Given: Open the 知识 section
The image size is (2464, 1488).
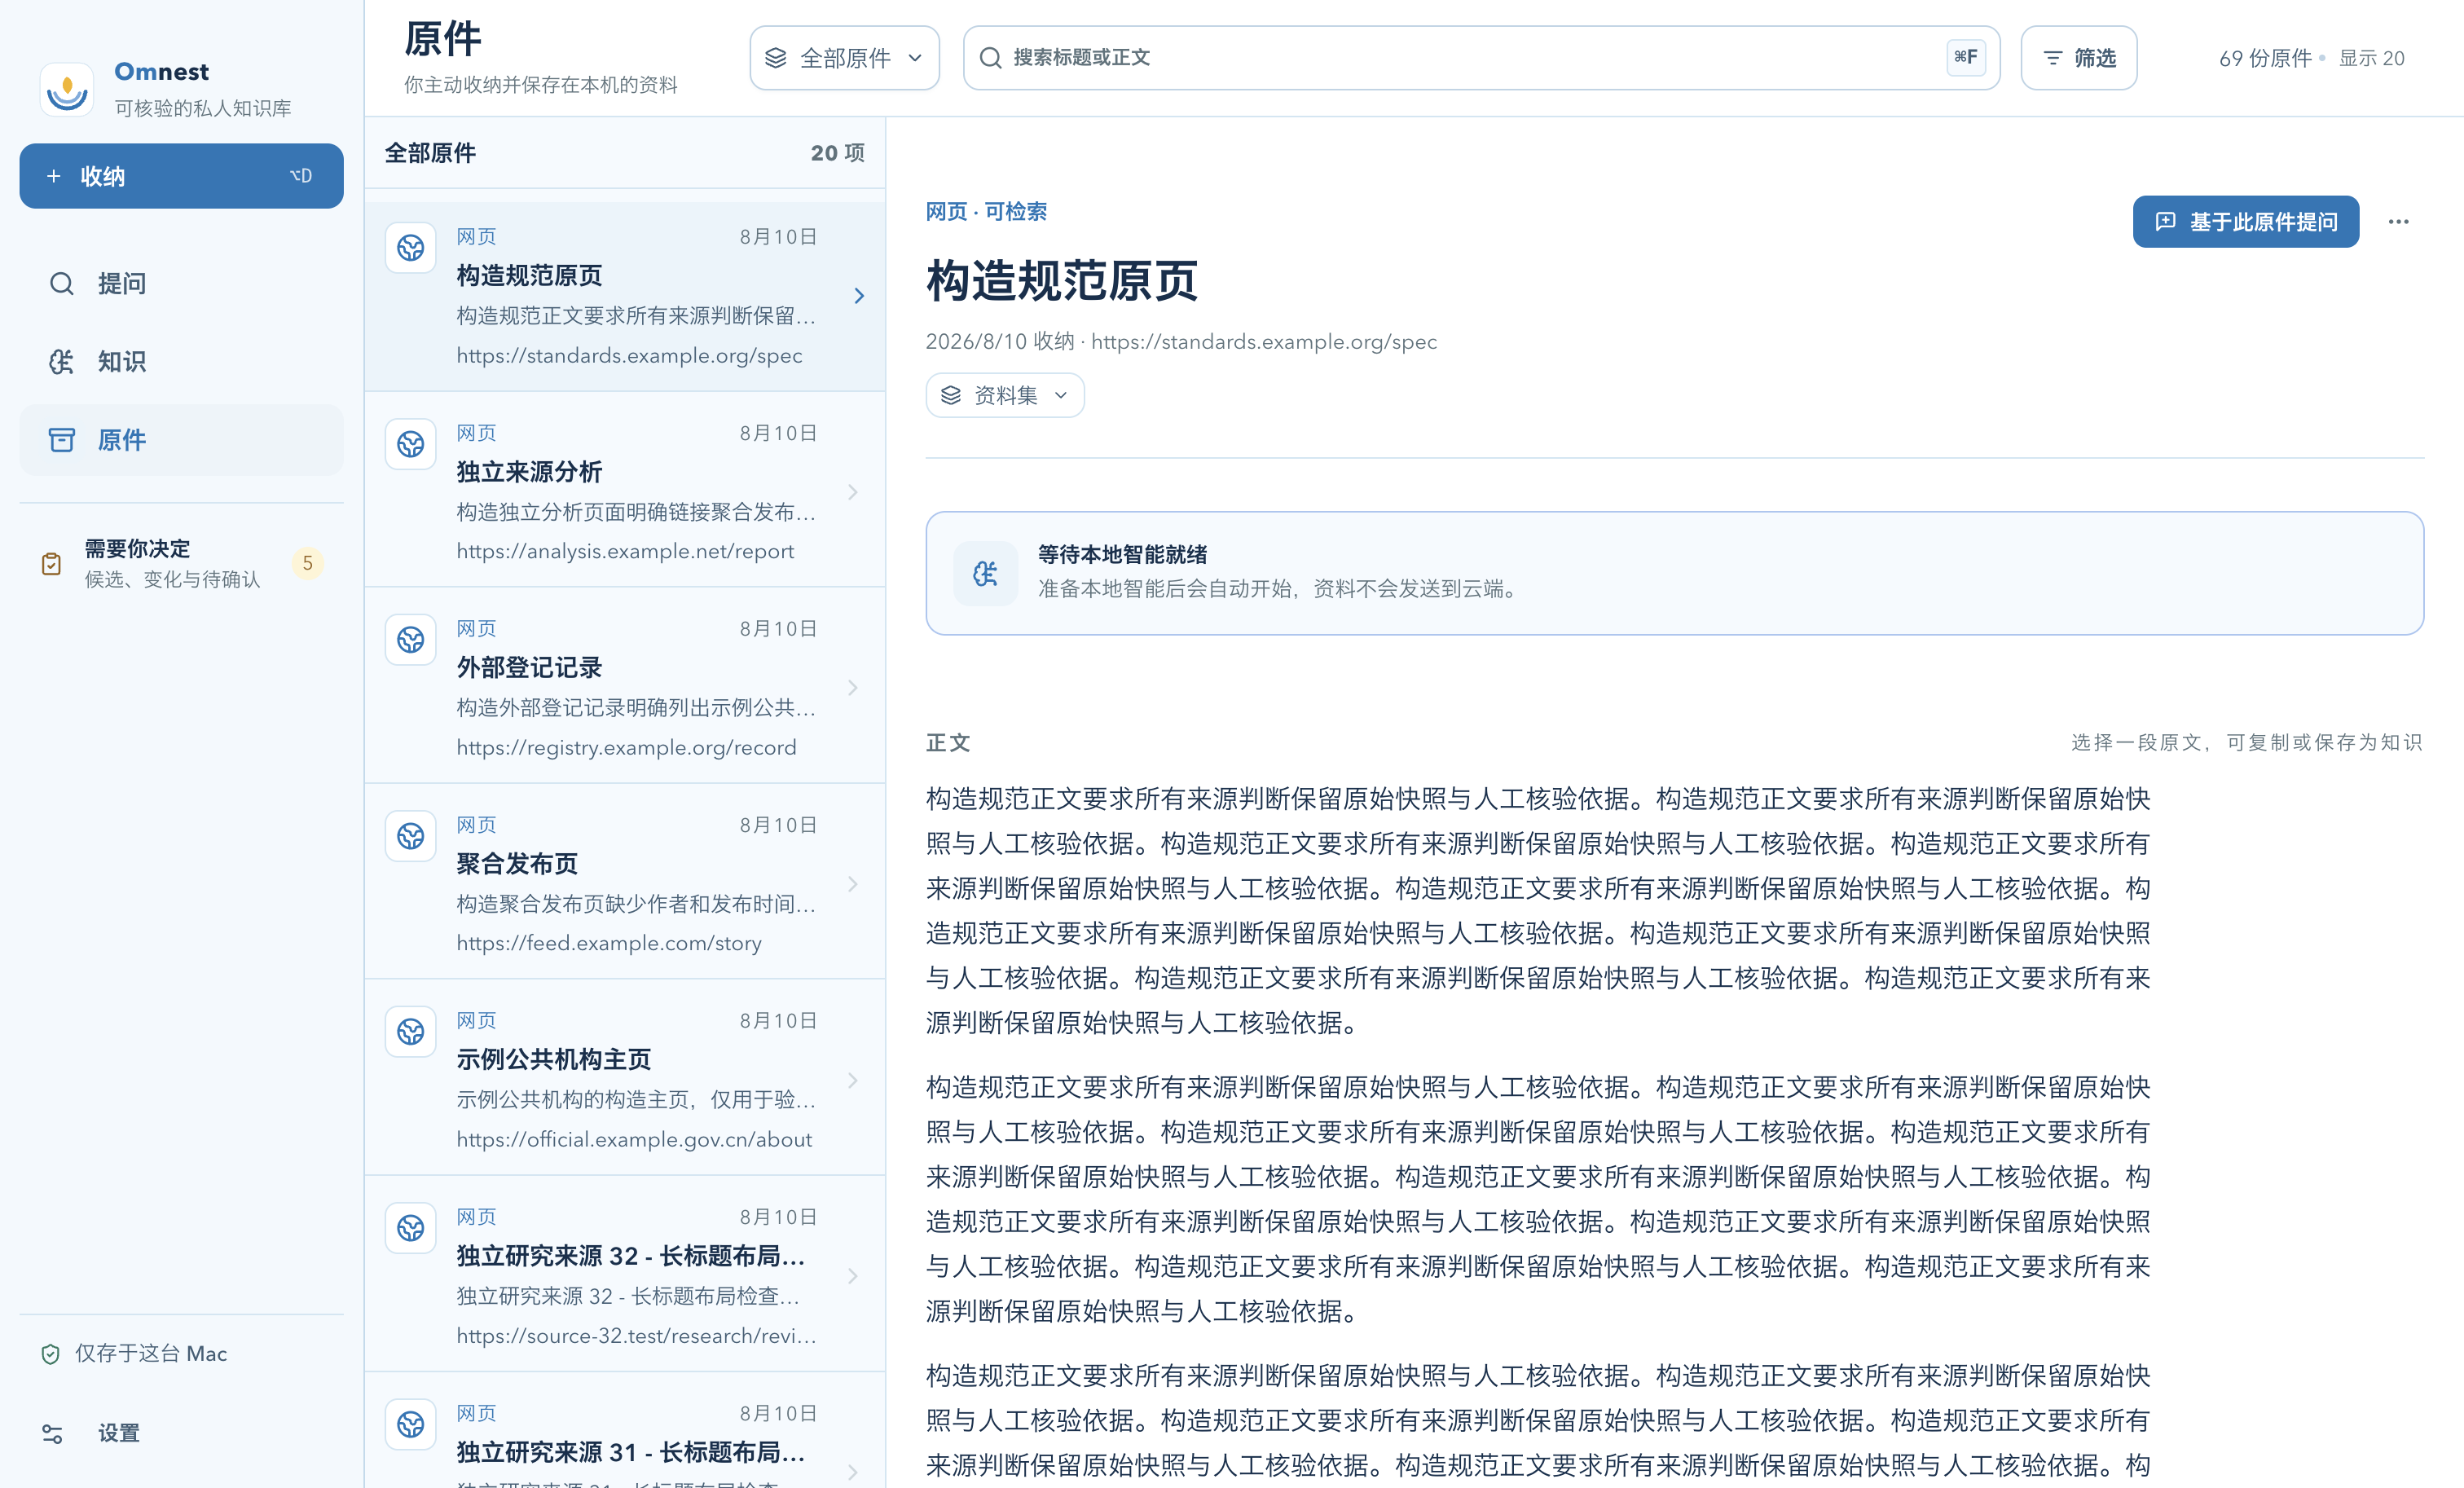Looking at the screenshot, I should click(x=181, y=361).
